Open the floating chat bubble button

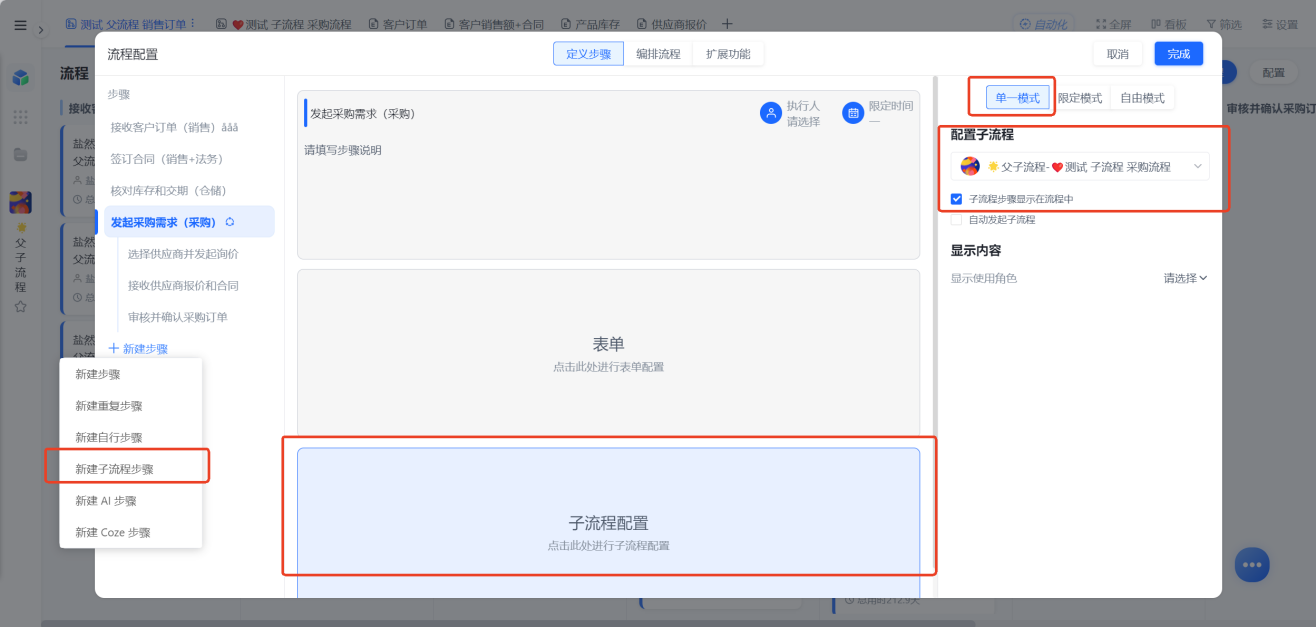tap(1251, 564)
